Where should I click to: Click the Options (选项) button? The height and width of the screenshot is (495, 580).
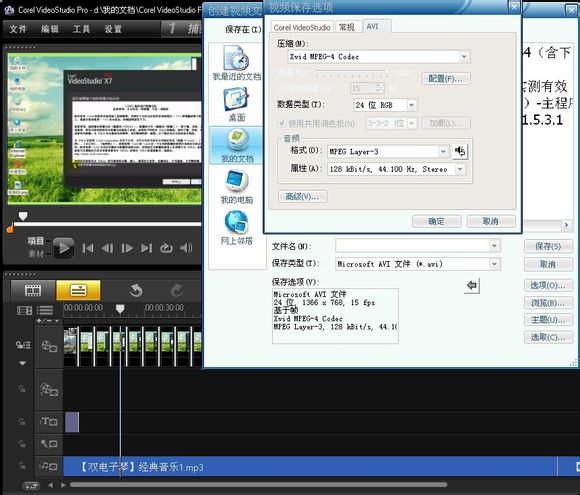548,285
